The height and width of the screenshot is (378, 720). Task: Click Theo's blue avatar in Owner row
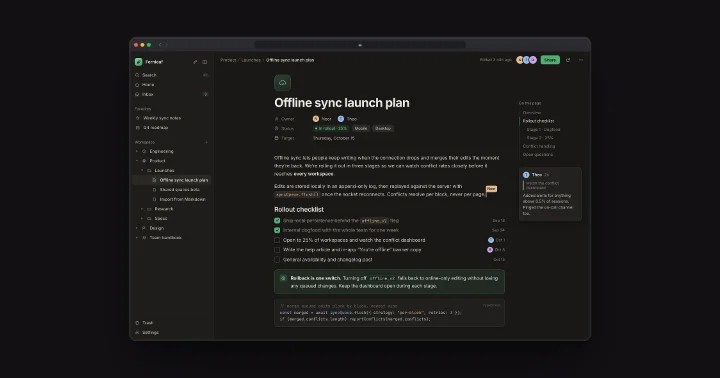341,119
